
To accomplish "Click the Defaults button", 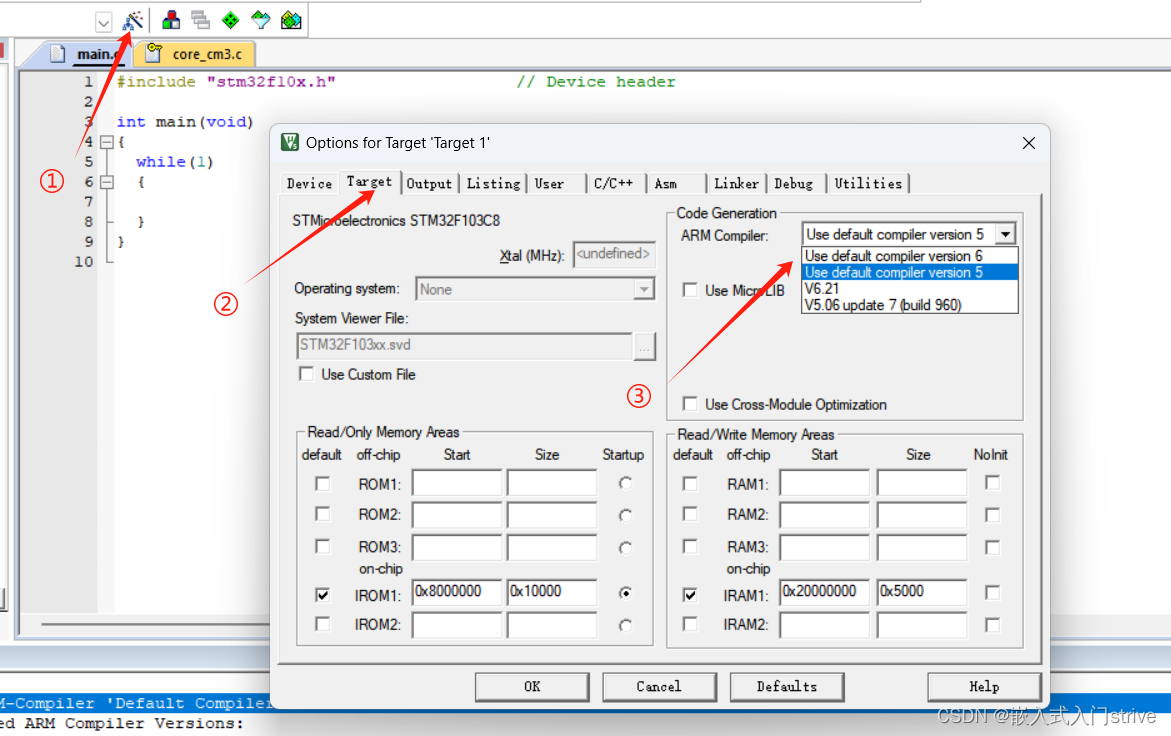I will [786, 686].
